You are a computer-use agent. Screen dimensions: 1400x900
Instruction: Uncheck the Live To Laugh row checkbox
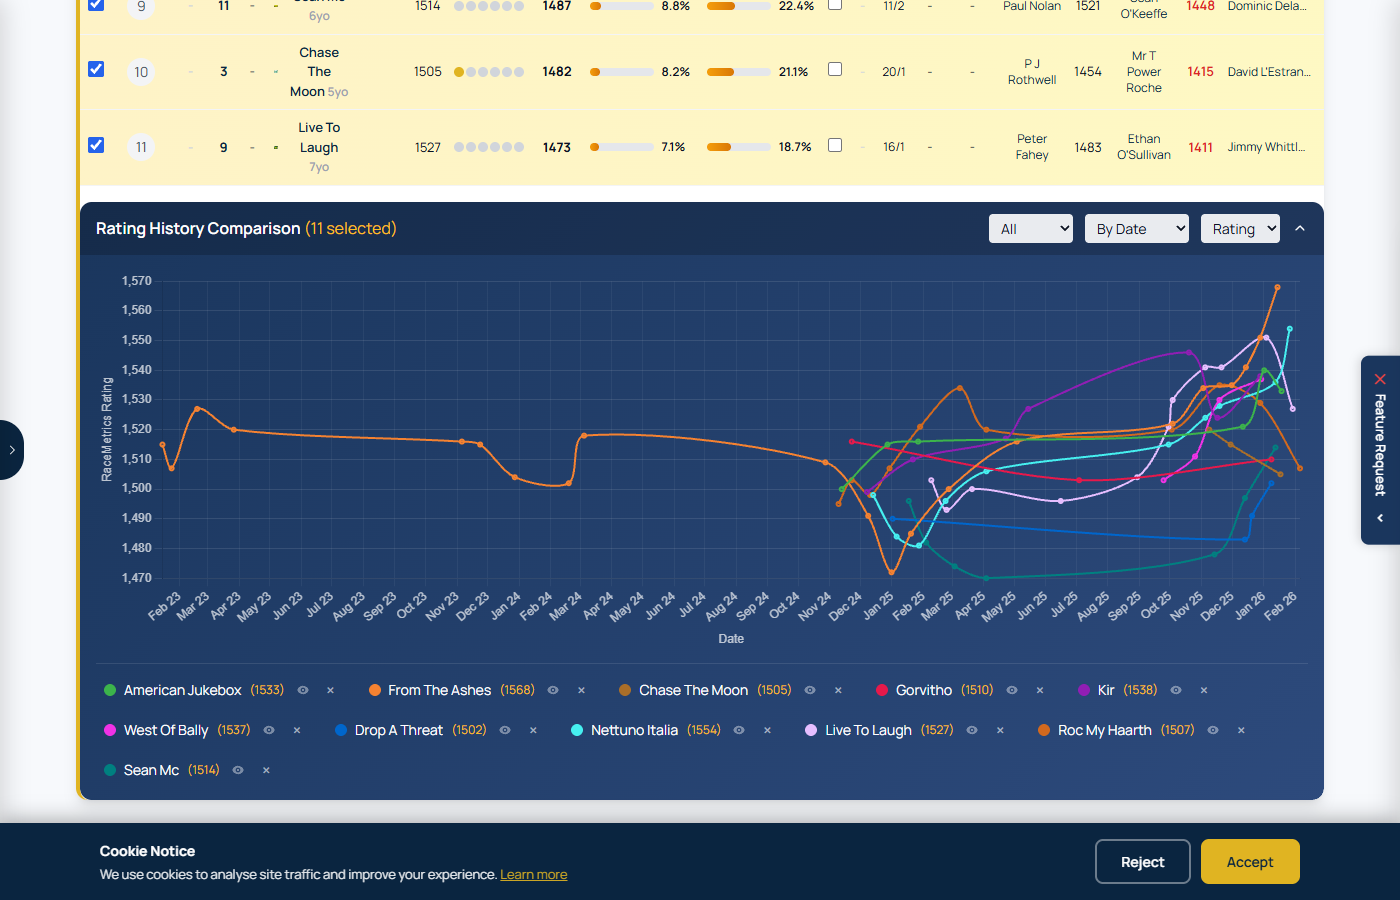[96, 144]
